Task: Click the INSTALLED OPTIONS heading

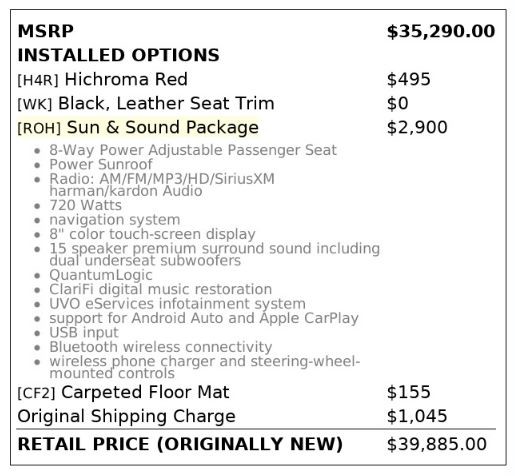Action: point(118,55)
